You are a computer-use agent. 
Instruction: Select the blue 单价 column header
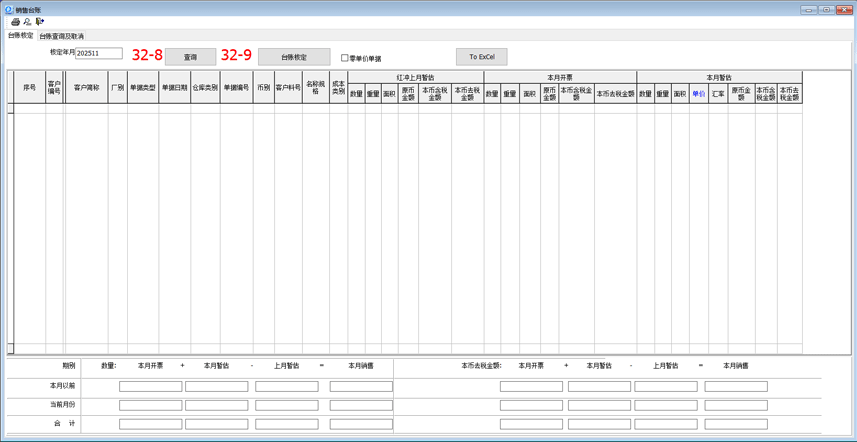click(698, 94)
